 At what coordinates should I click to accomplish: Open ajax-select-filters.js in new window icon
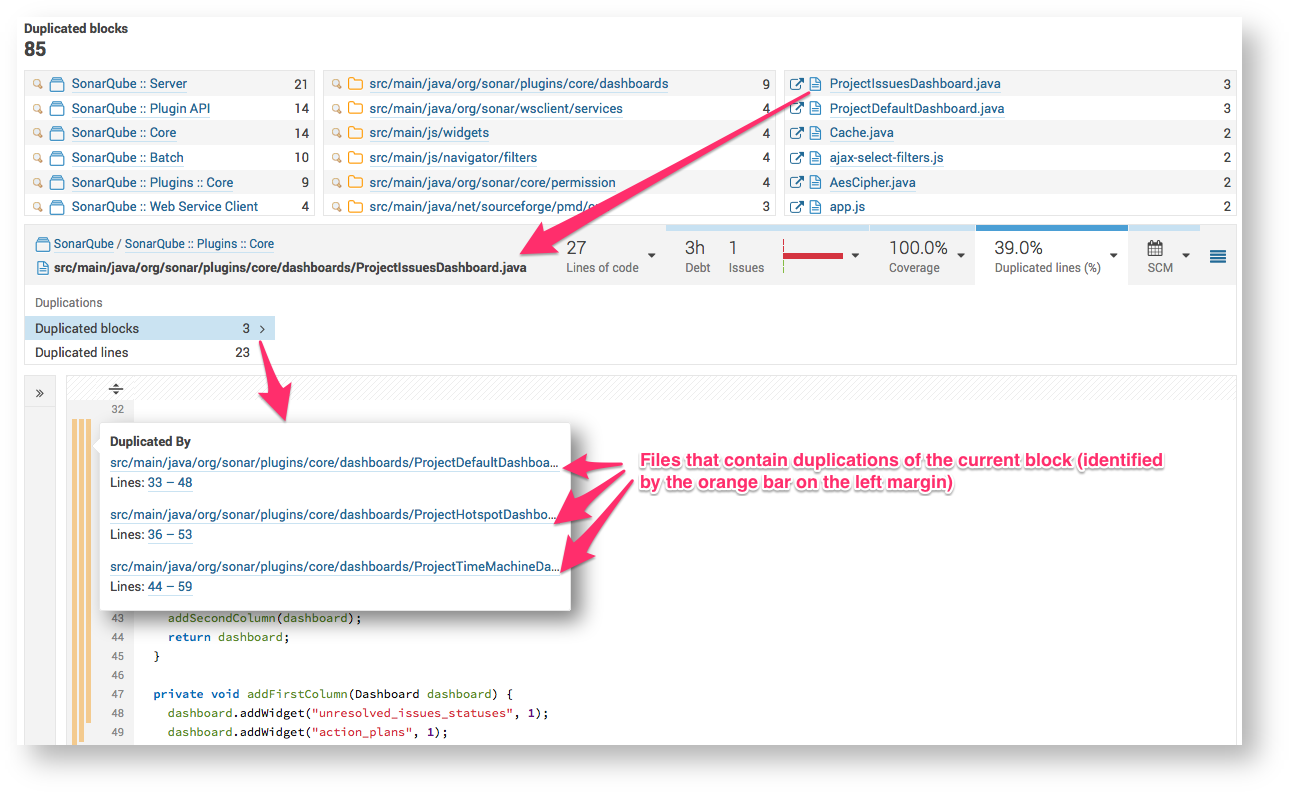tap(797, 158)
